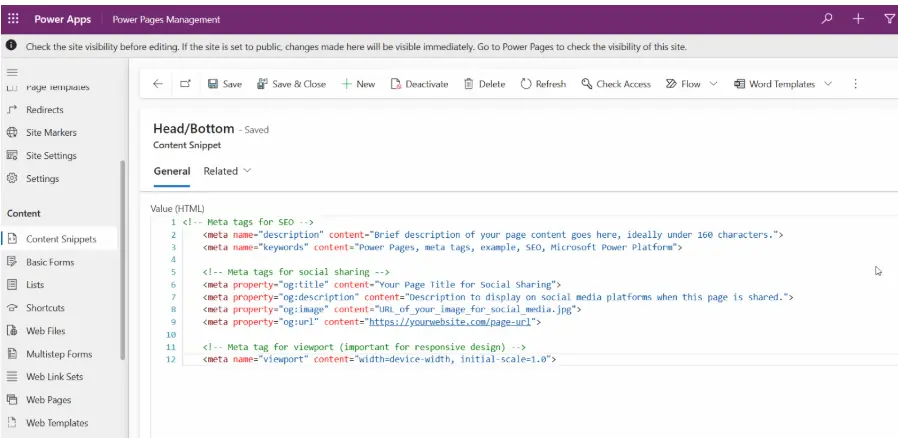Switch to the General tab
898x438 pixels.
(x=171, y=171)
